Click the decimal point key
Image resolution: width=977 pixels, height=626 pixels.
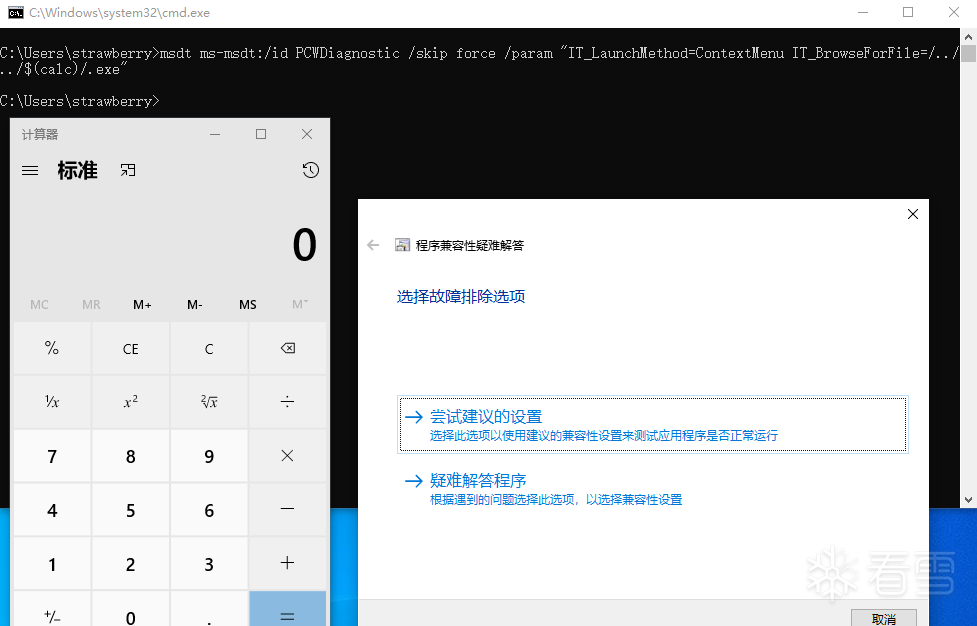(209, 610)
